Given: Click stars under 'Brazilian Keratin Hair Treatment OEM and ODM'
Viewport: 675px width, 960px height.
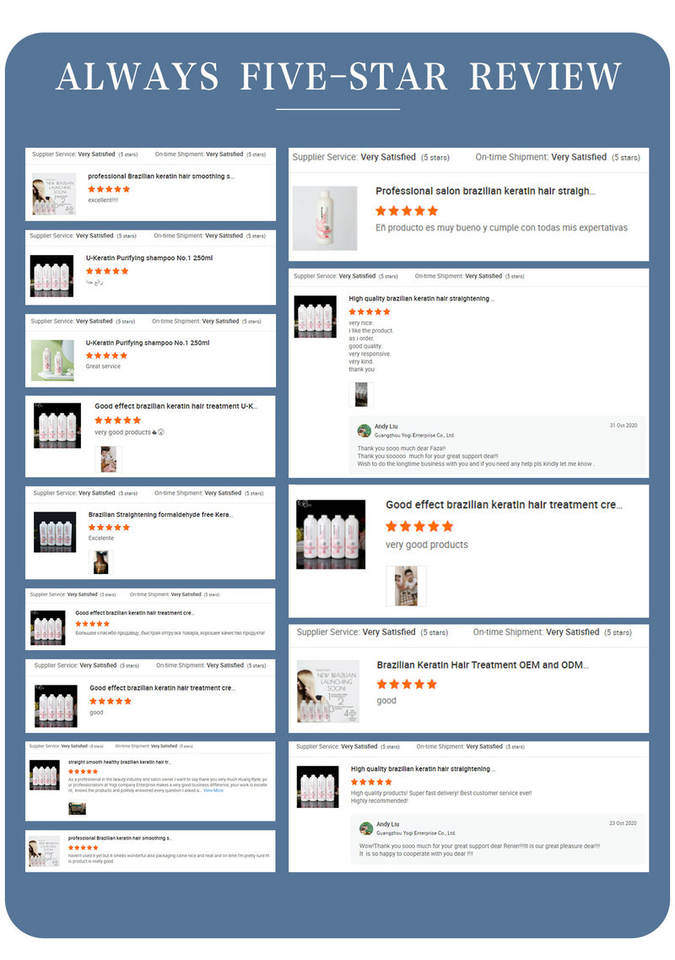Looking at the screenshot, I should click(x=407, y=684).
